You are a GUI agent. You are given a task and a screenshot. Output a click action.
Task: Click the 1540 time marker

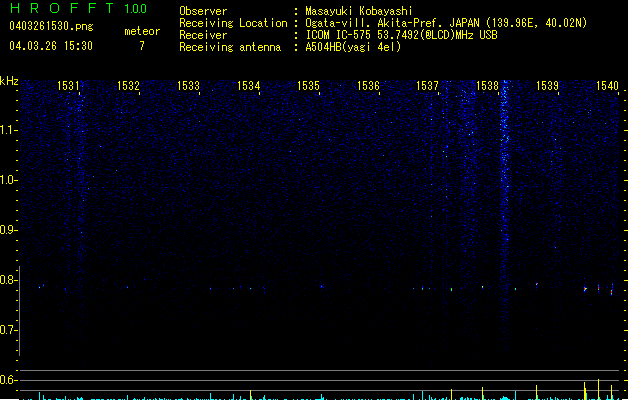point(607,86)
